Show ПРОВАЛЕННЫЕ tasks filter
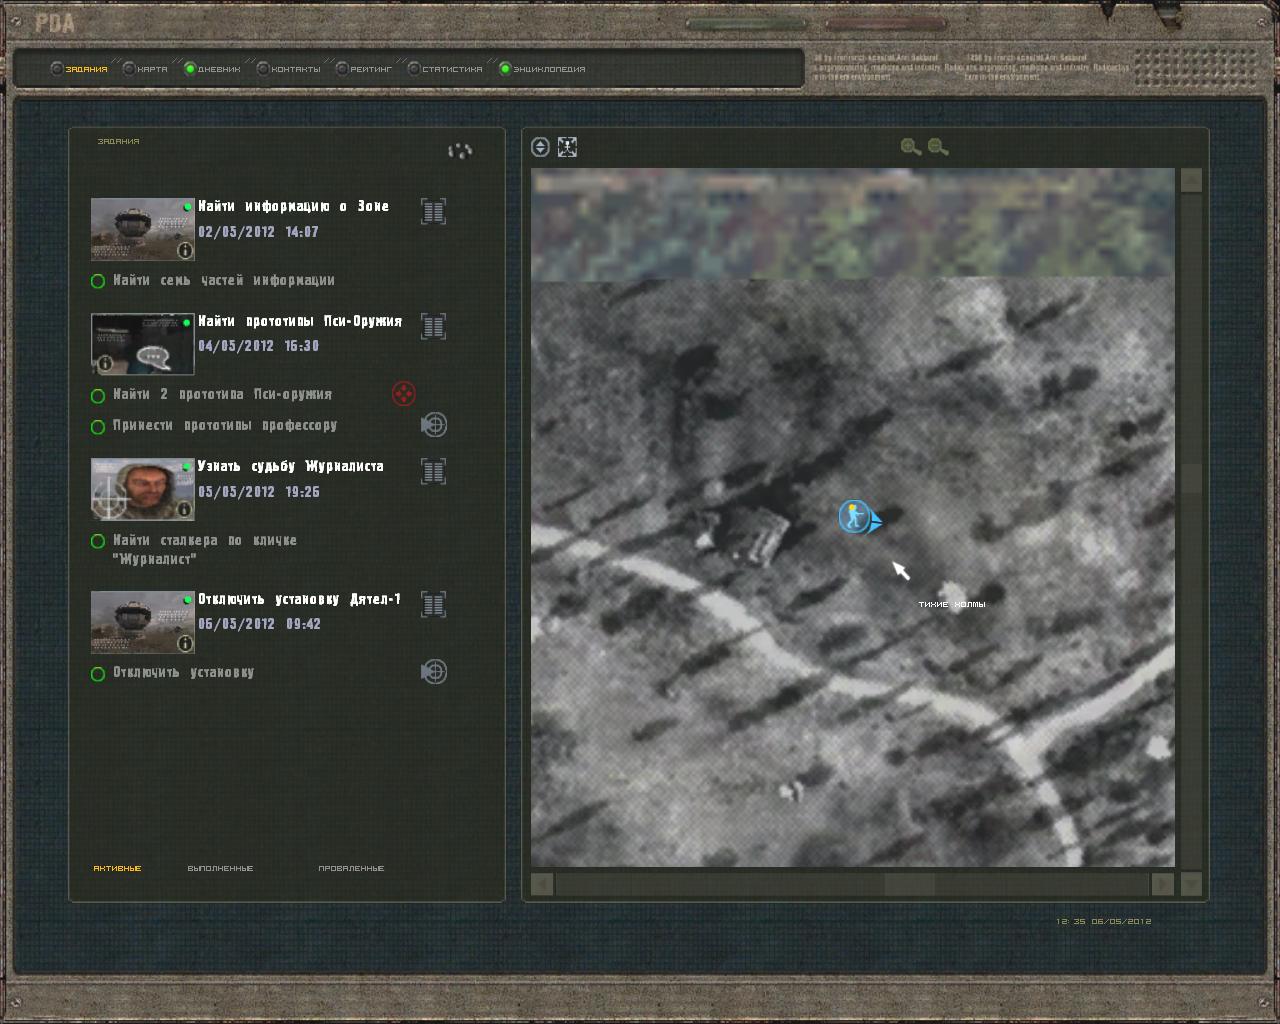Screen dimensions: 1280x1024 click(351, 868)
